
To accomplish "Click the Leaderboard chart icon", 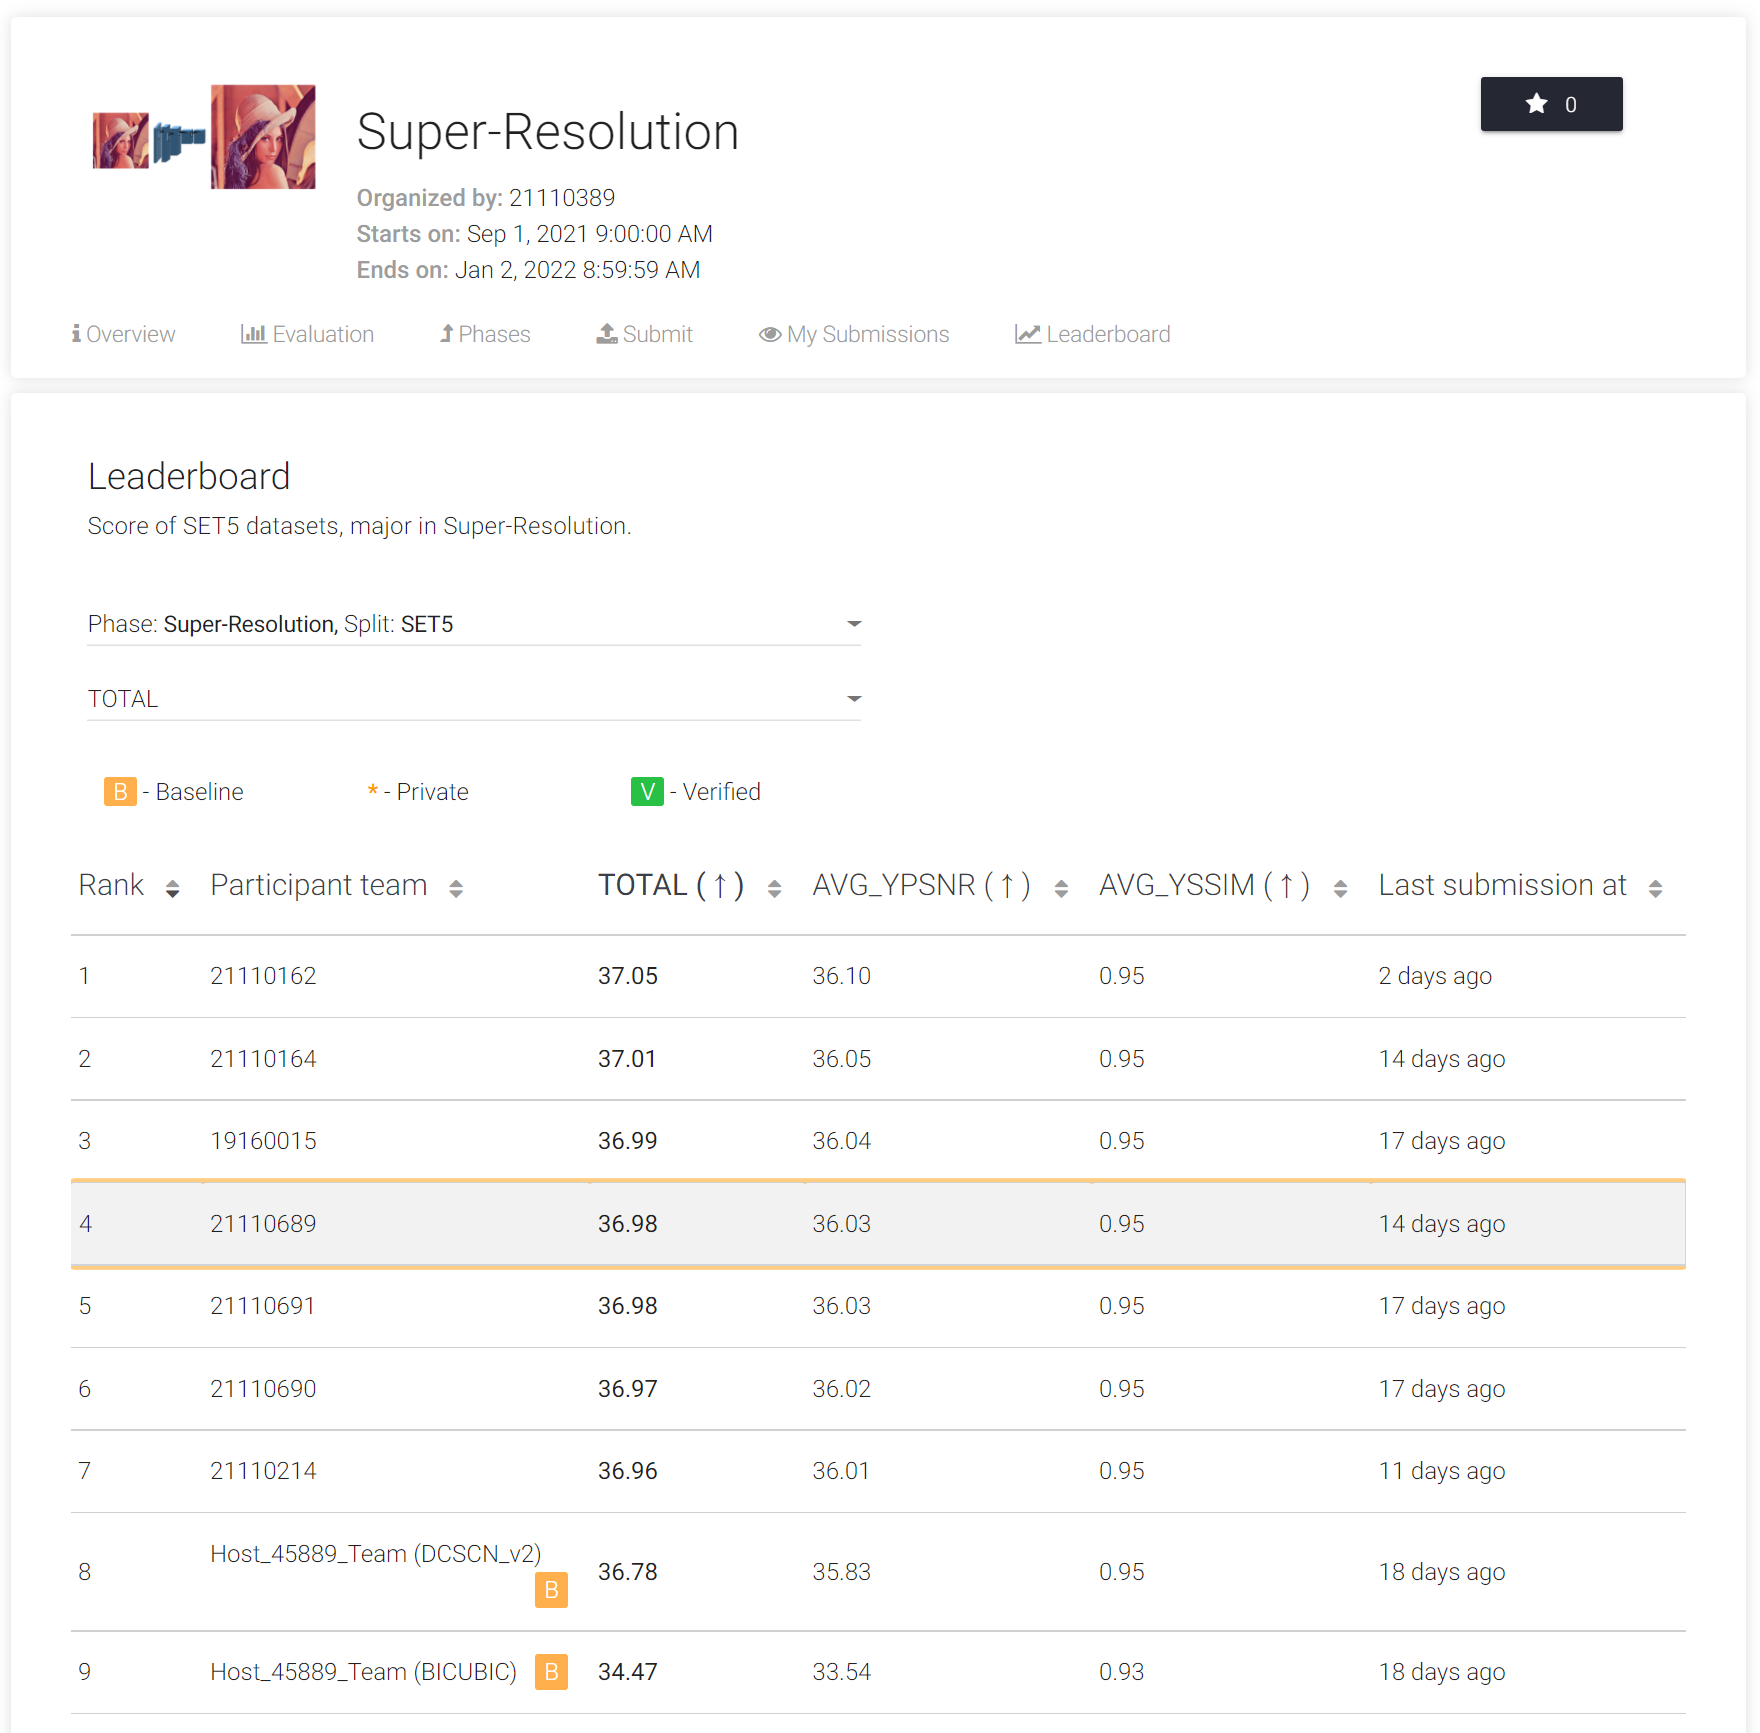I will [1027, 334].
